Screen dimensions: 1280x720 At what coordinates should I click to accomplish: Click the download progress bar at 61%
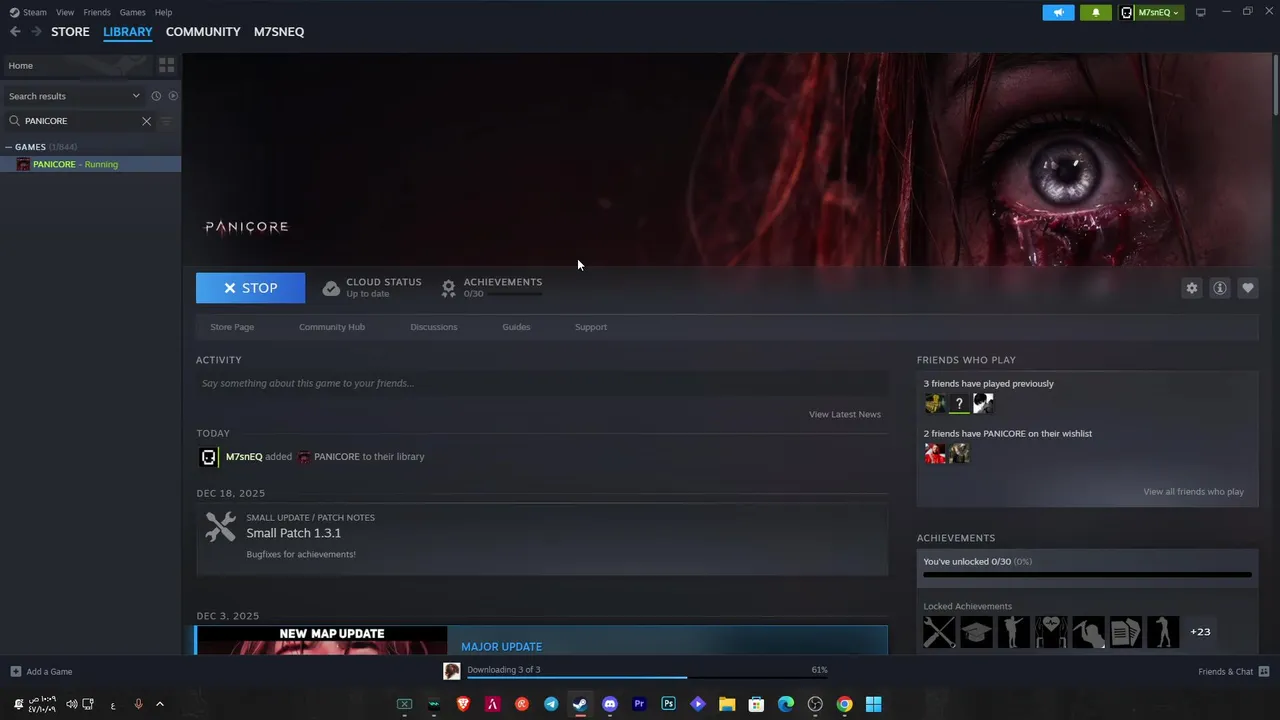pos(647,678)
